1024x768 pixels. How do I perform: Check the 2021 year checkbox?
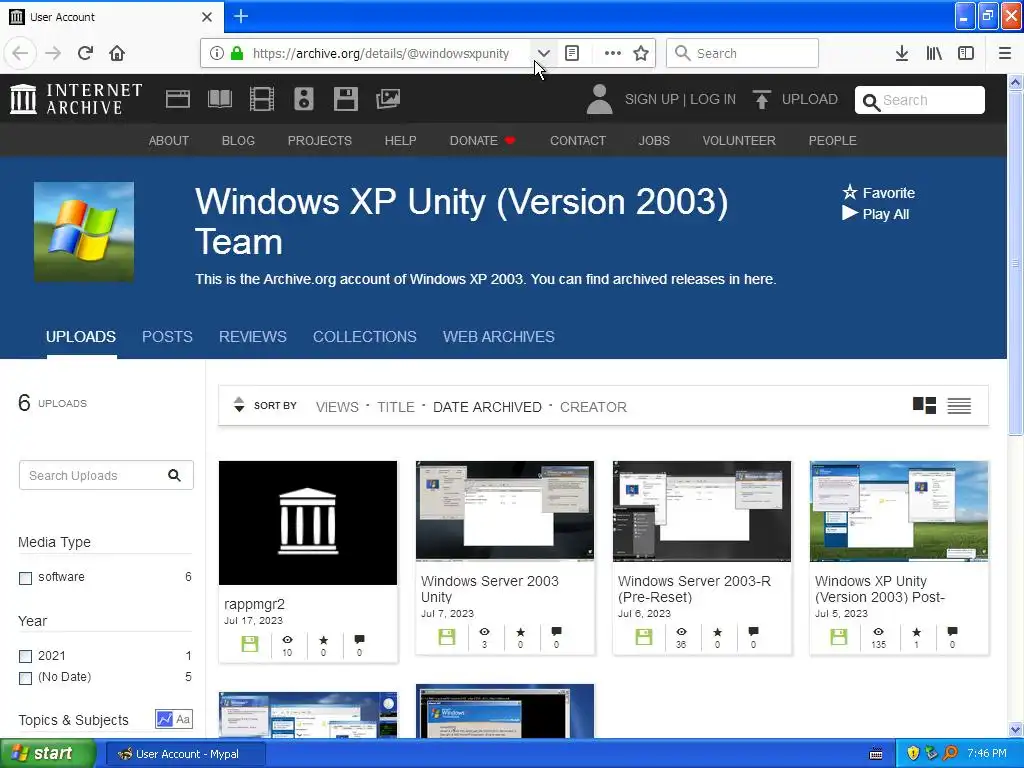tap(25, 656)
